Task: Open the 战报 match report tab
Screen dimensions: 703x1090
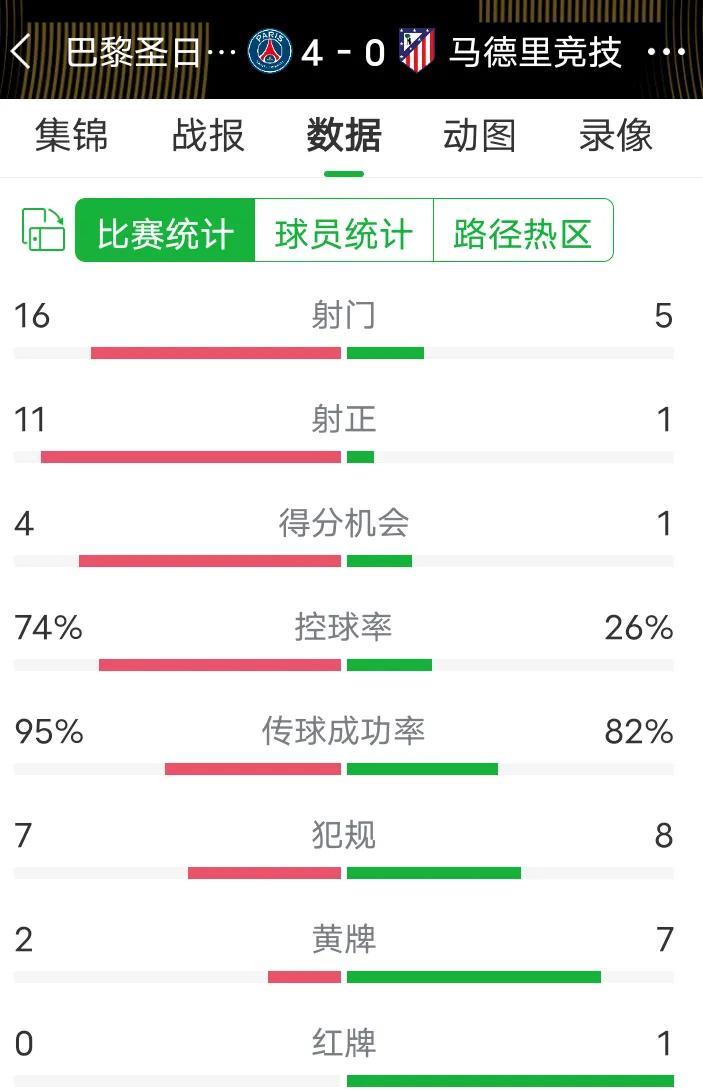Action: click(x=208, y=135)
